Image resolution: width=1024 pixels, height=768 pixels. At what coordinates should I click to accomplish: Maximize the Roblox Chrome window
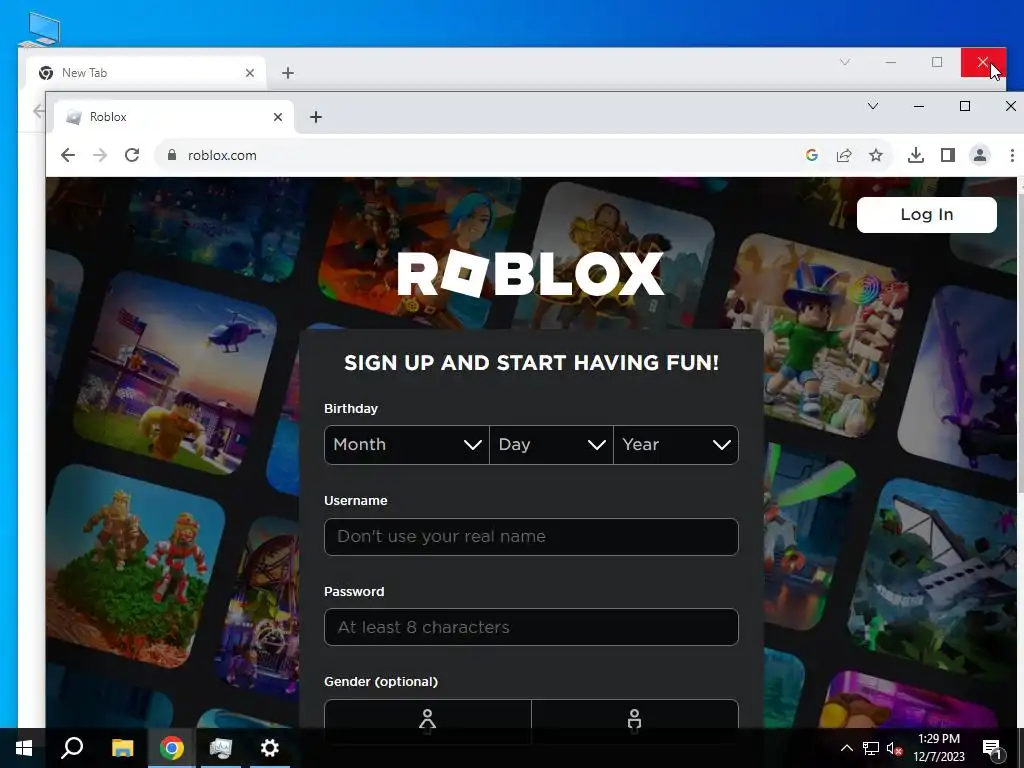tap(965, 106)
